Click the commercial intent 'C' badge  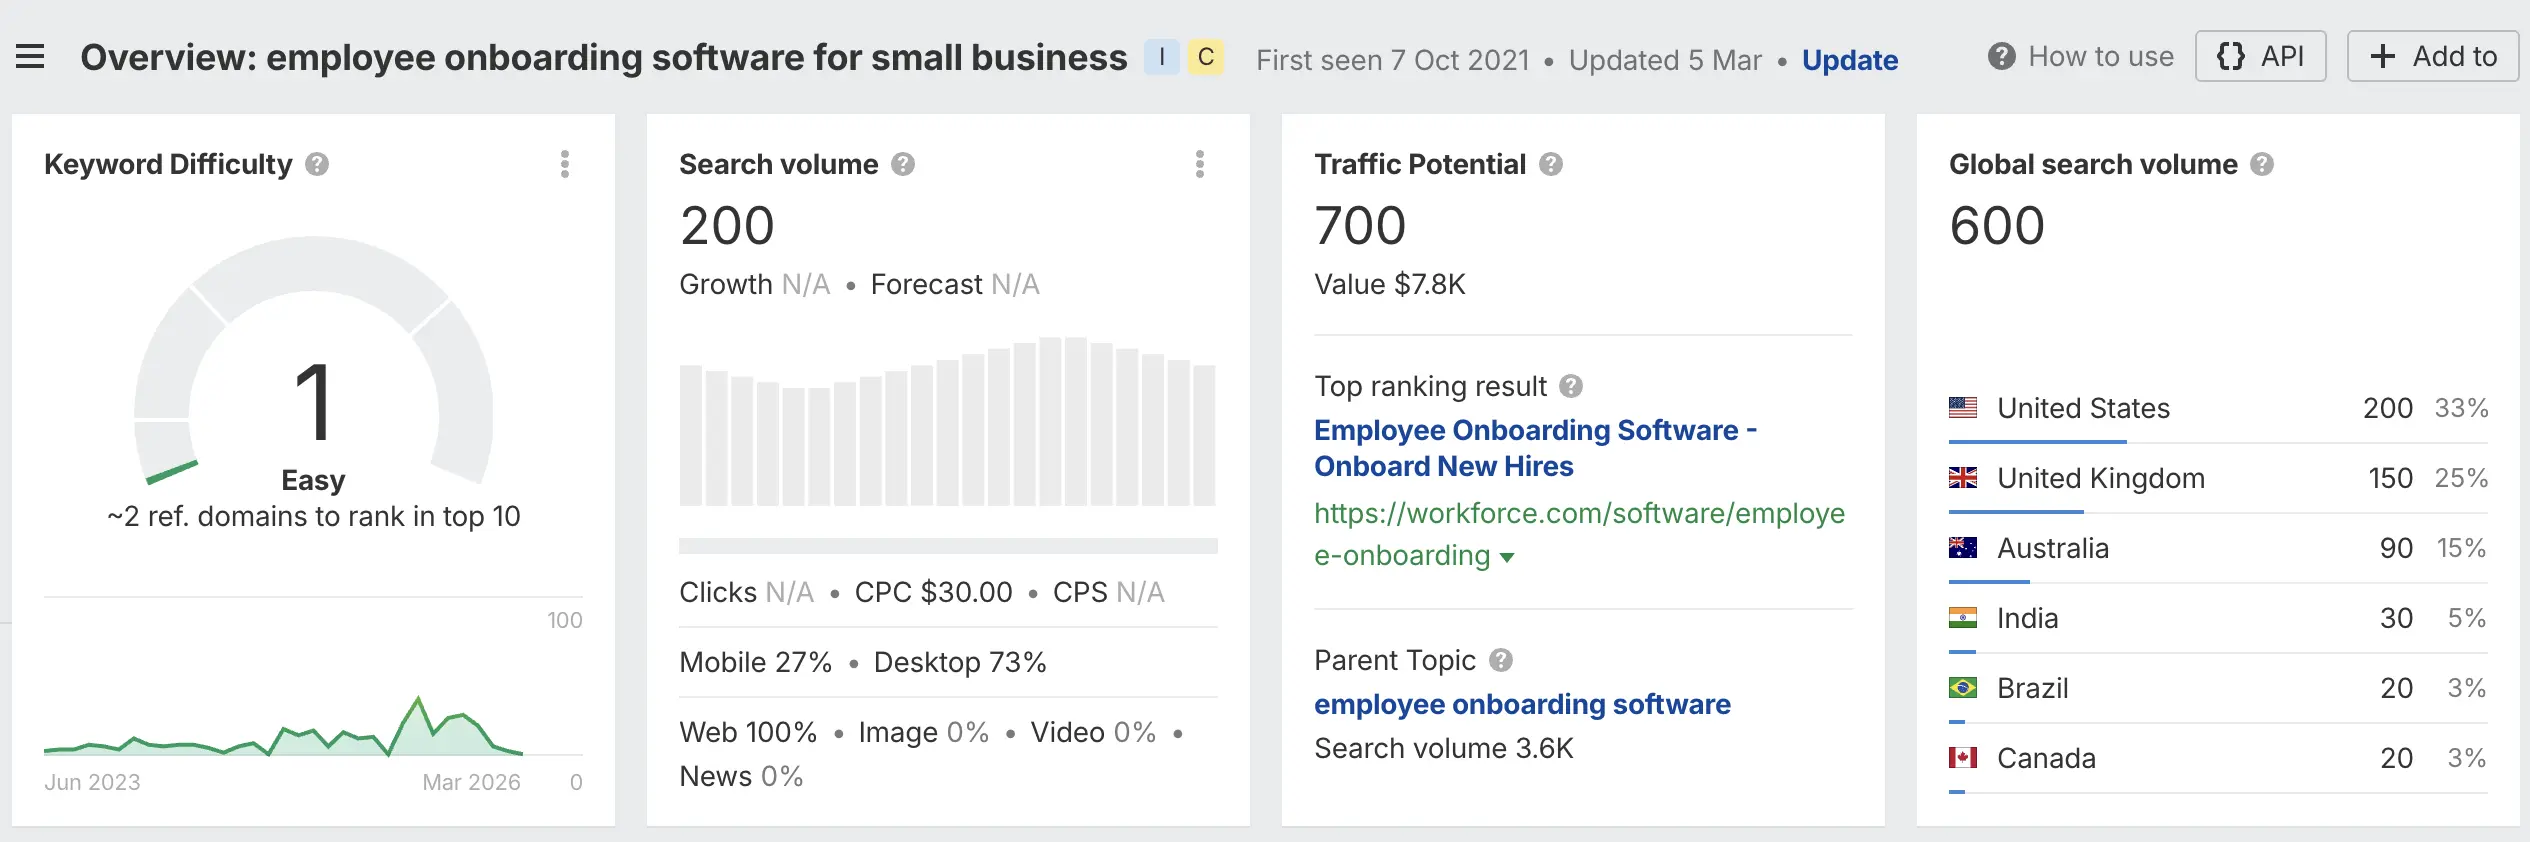[x=1206, y=57]
